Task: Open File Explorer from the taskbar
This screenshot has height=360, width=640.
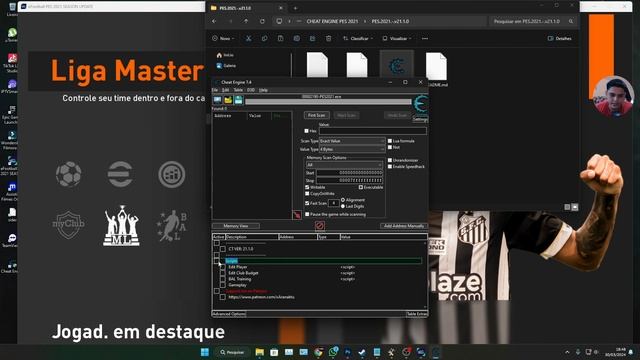Action: pos(260,352)
